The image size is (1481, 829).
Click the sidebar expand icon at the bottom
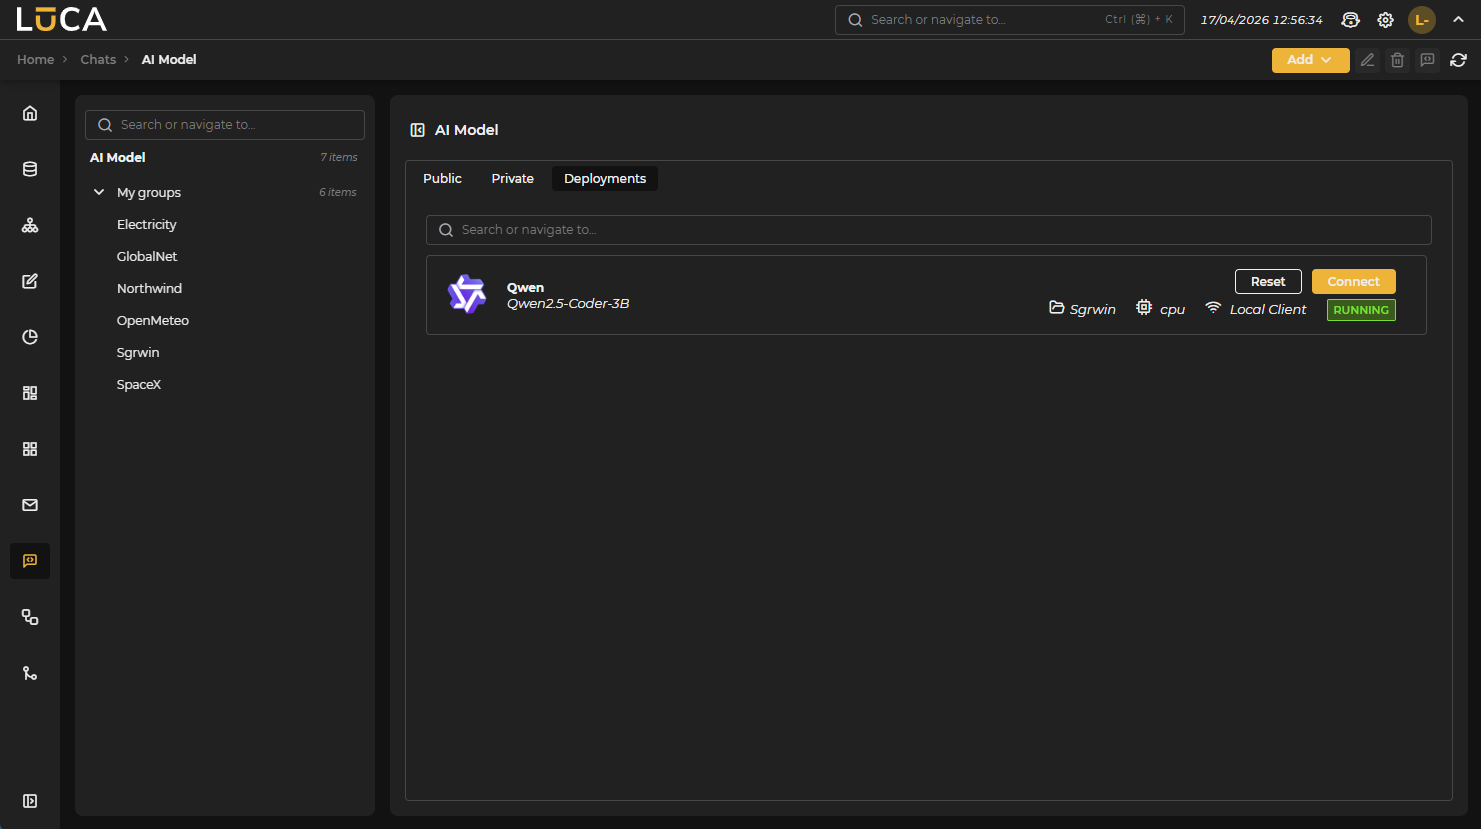click(30, 801)
